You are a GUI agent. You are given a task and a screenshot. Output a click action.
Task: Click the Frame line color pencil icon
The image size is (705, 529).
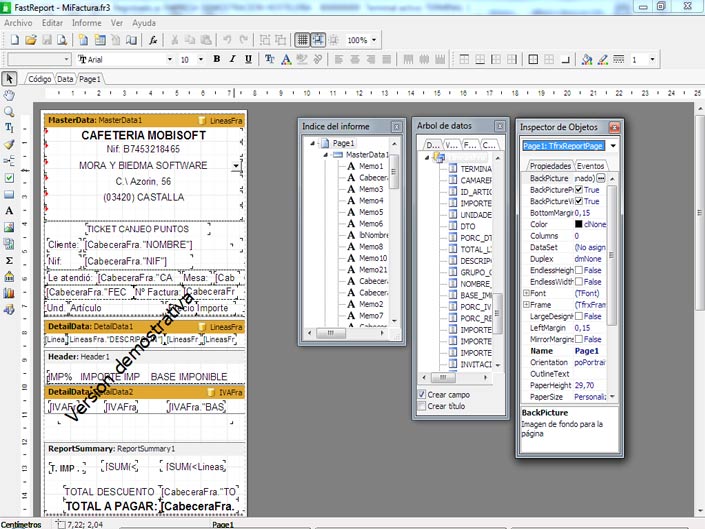click(x=602, y=59)
